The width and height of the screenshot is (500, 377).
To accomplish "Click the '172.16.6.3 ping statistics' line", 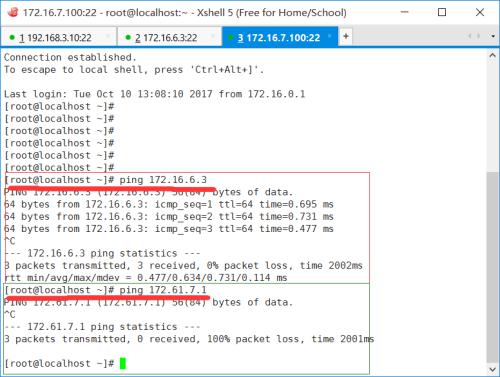I will [102, 253].
